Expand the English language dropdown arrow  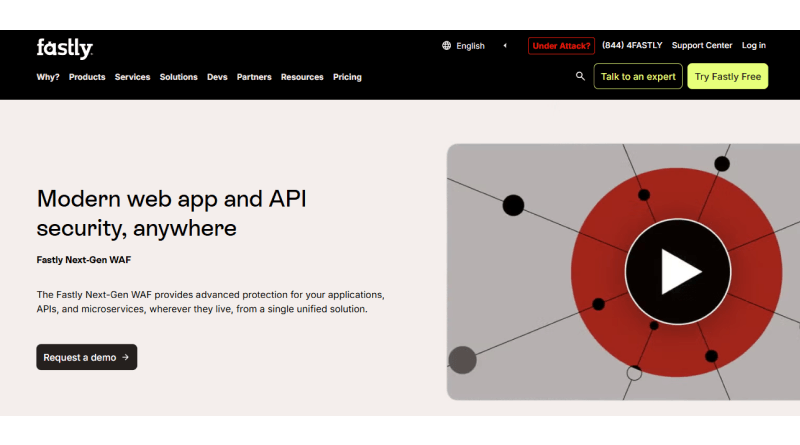tap(505, 45)
